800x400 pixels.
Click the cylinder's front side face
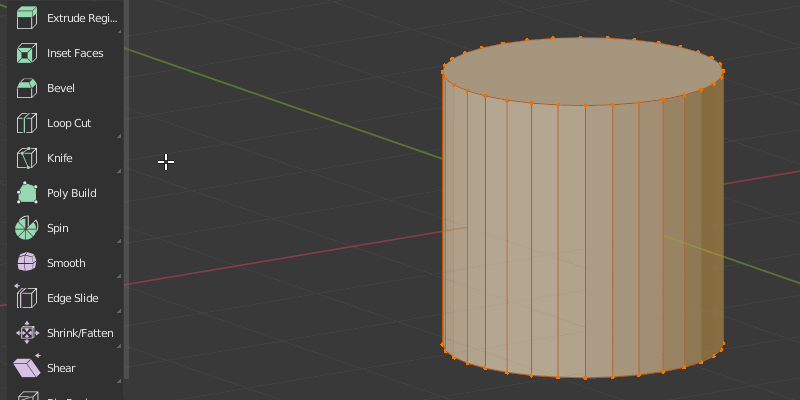(x=571, y=237)
